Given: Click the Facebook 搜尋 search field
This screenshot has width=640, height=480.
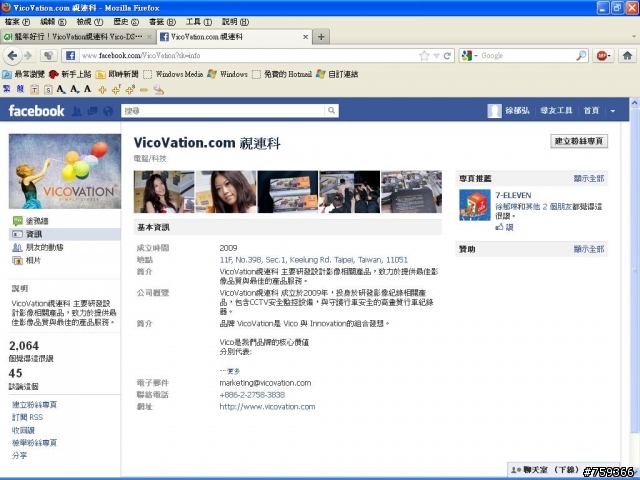Looking at the screenshot, I should 223,111.
